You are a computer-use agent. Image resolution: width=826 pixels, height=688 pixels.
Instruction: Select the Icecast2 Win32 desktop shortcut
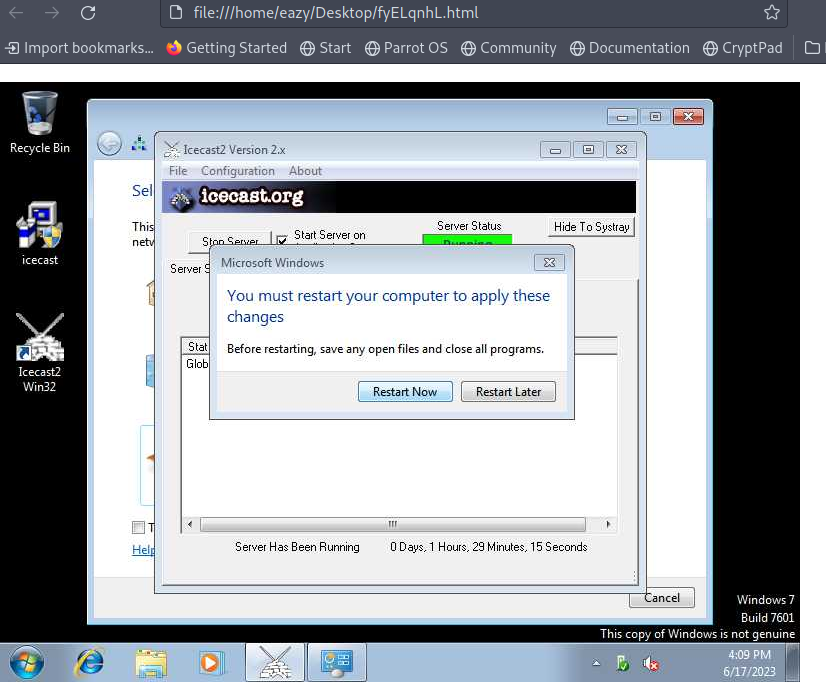[x=40, y=352]
